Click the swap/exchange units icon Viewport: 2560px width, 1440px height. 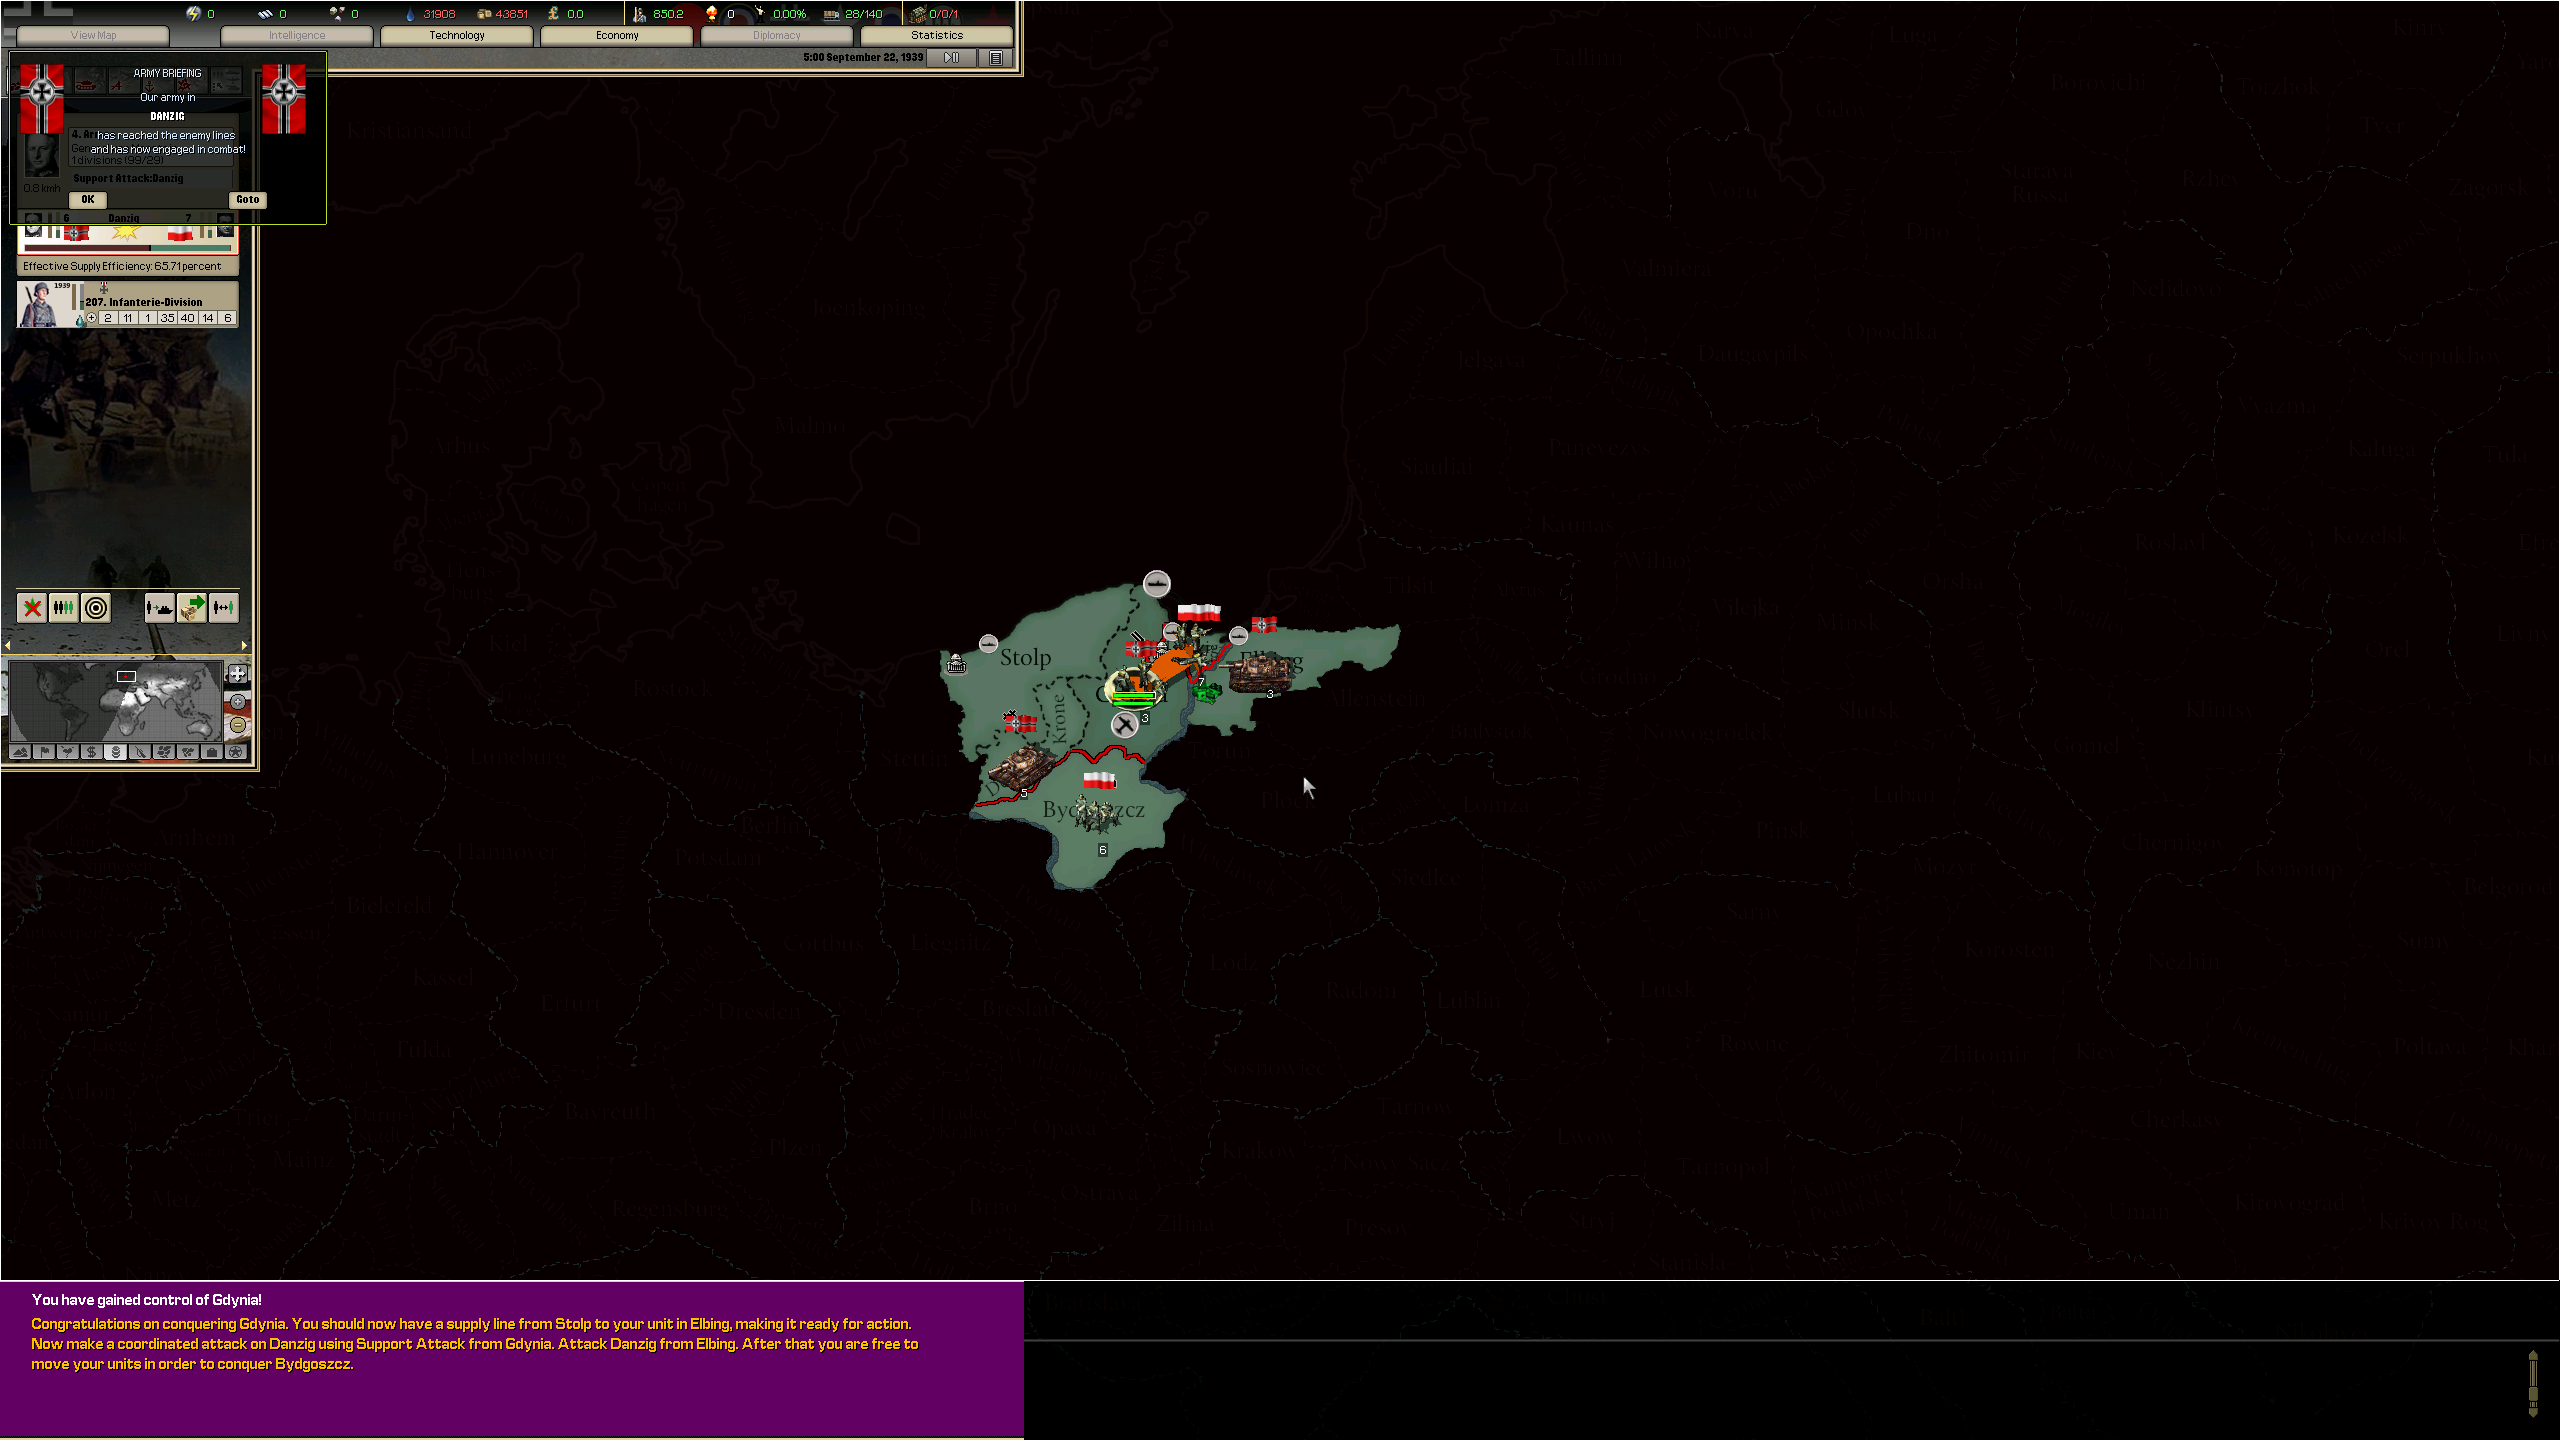pos(224,607)
